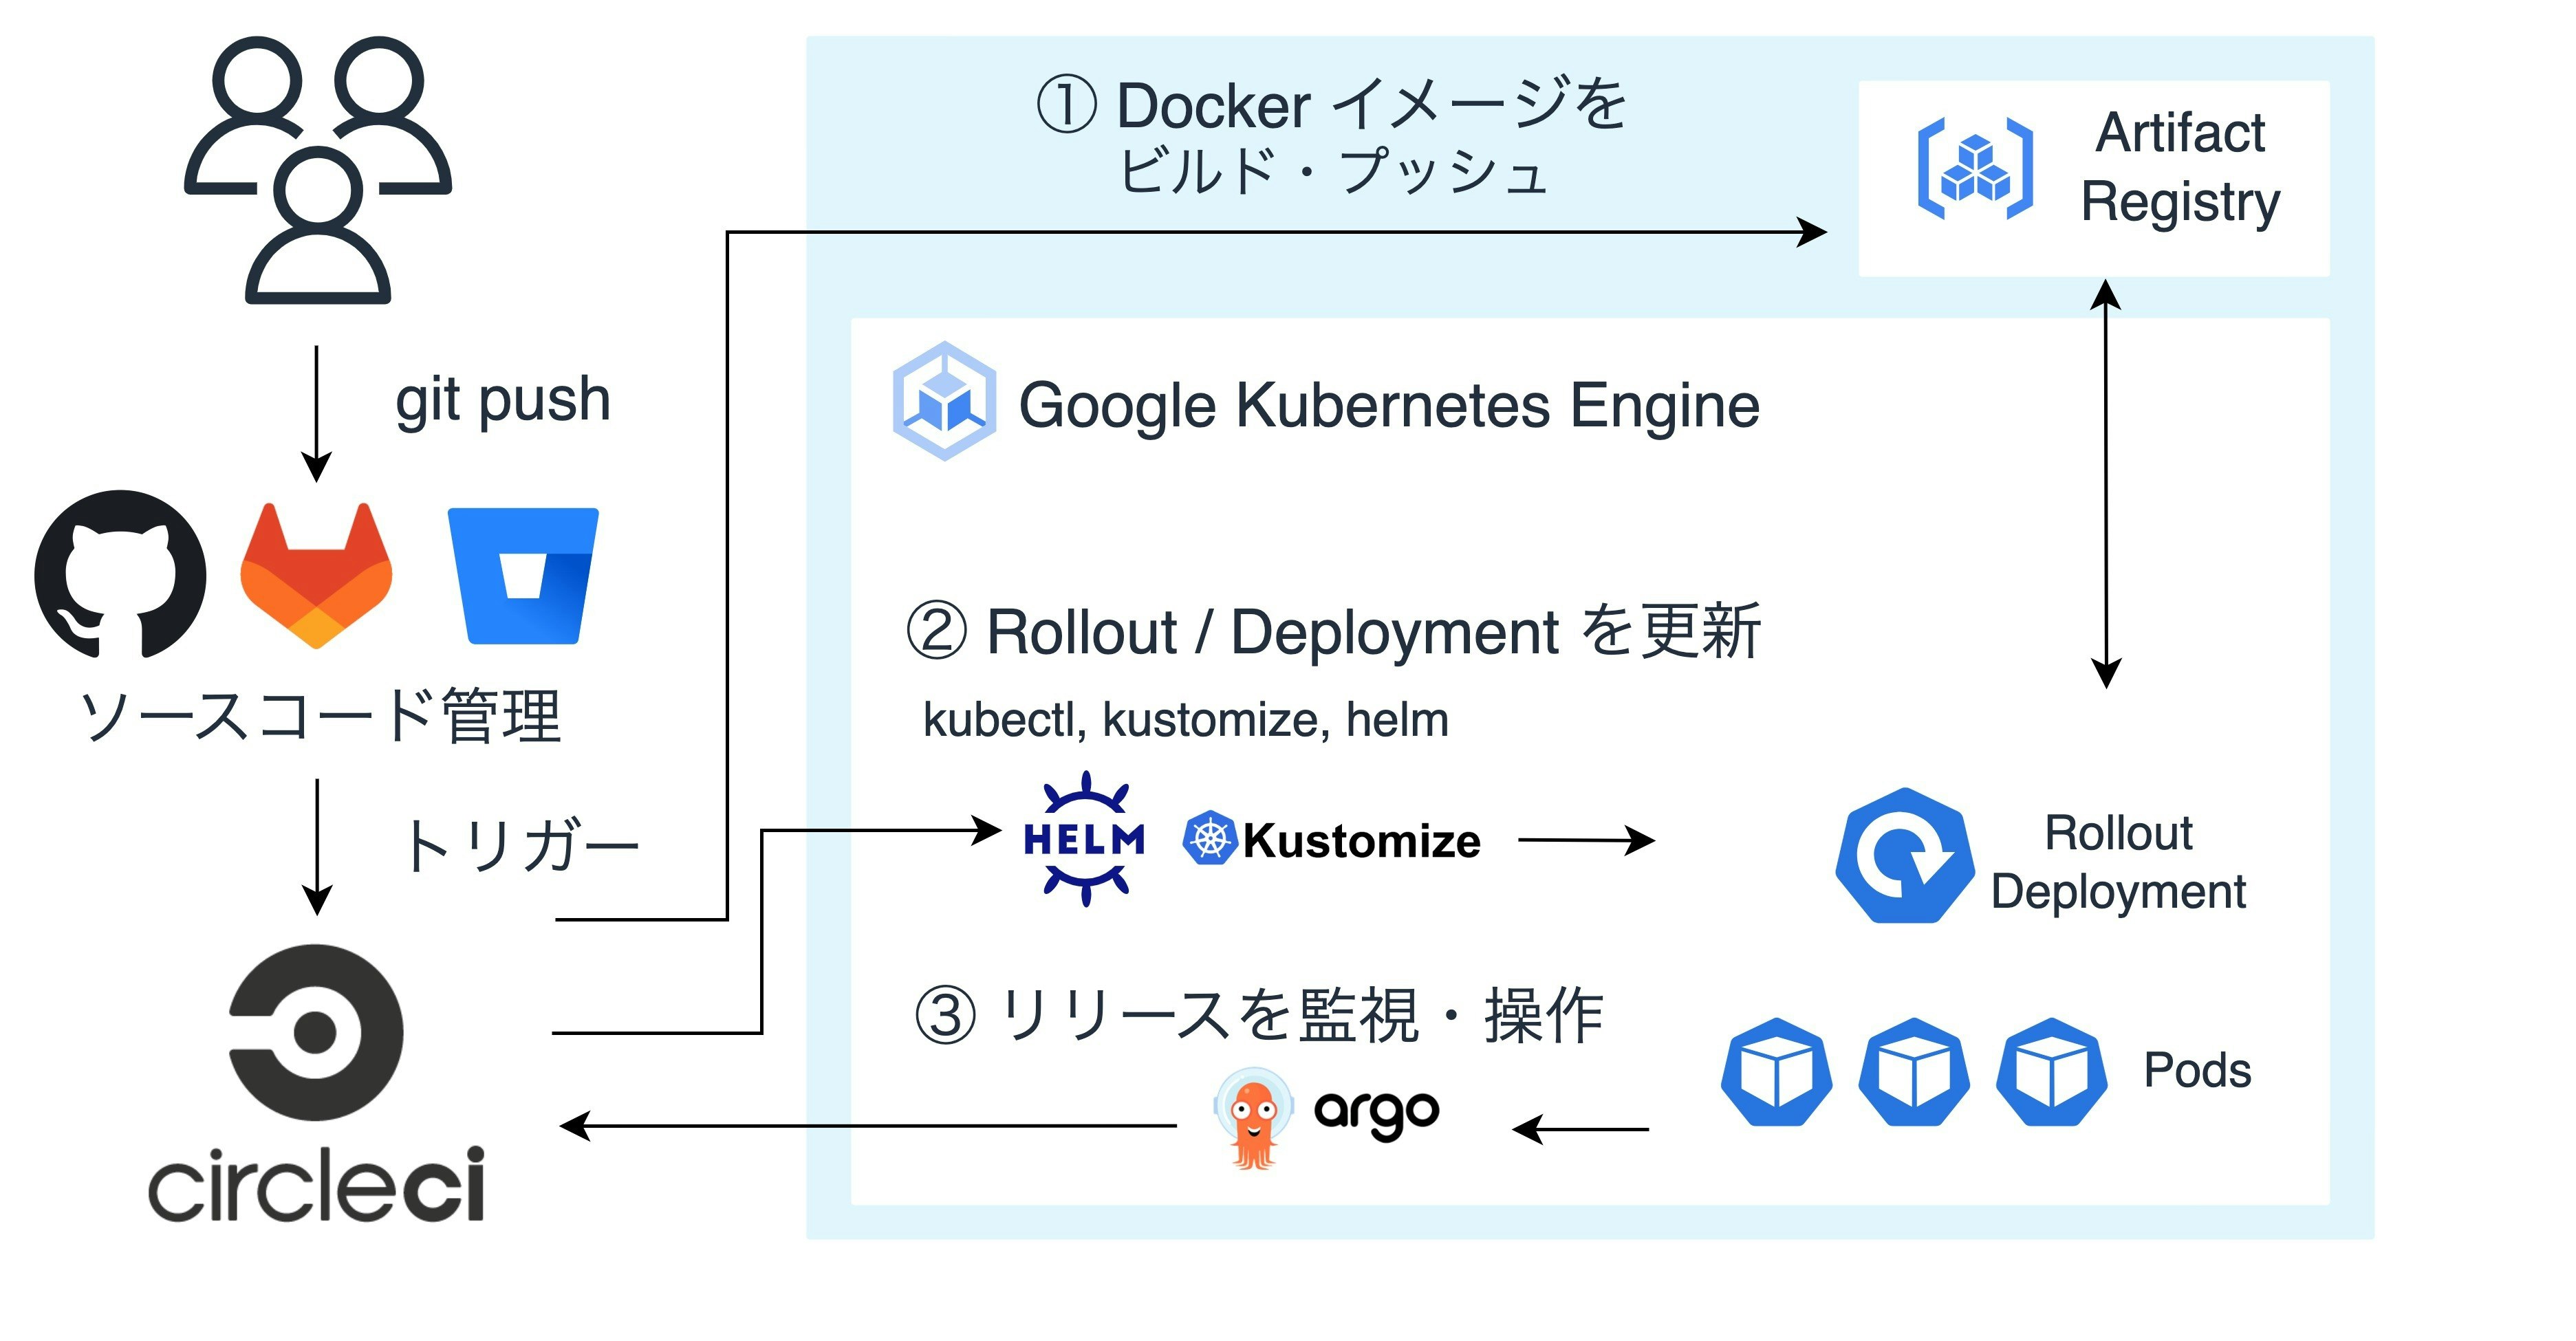The image size is (2576, 1341).
Task: Click the Helm ship wheel logo
Action: 1085,839
